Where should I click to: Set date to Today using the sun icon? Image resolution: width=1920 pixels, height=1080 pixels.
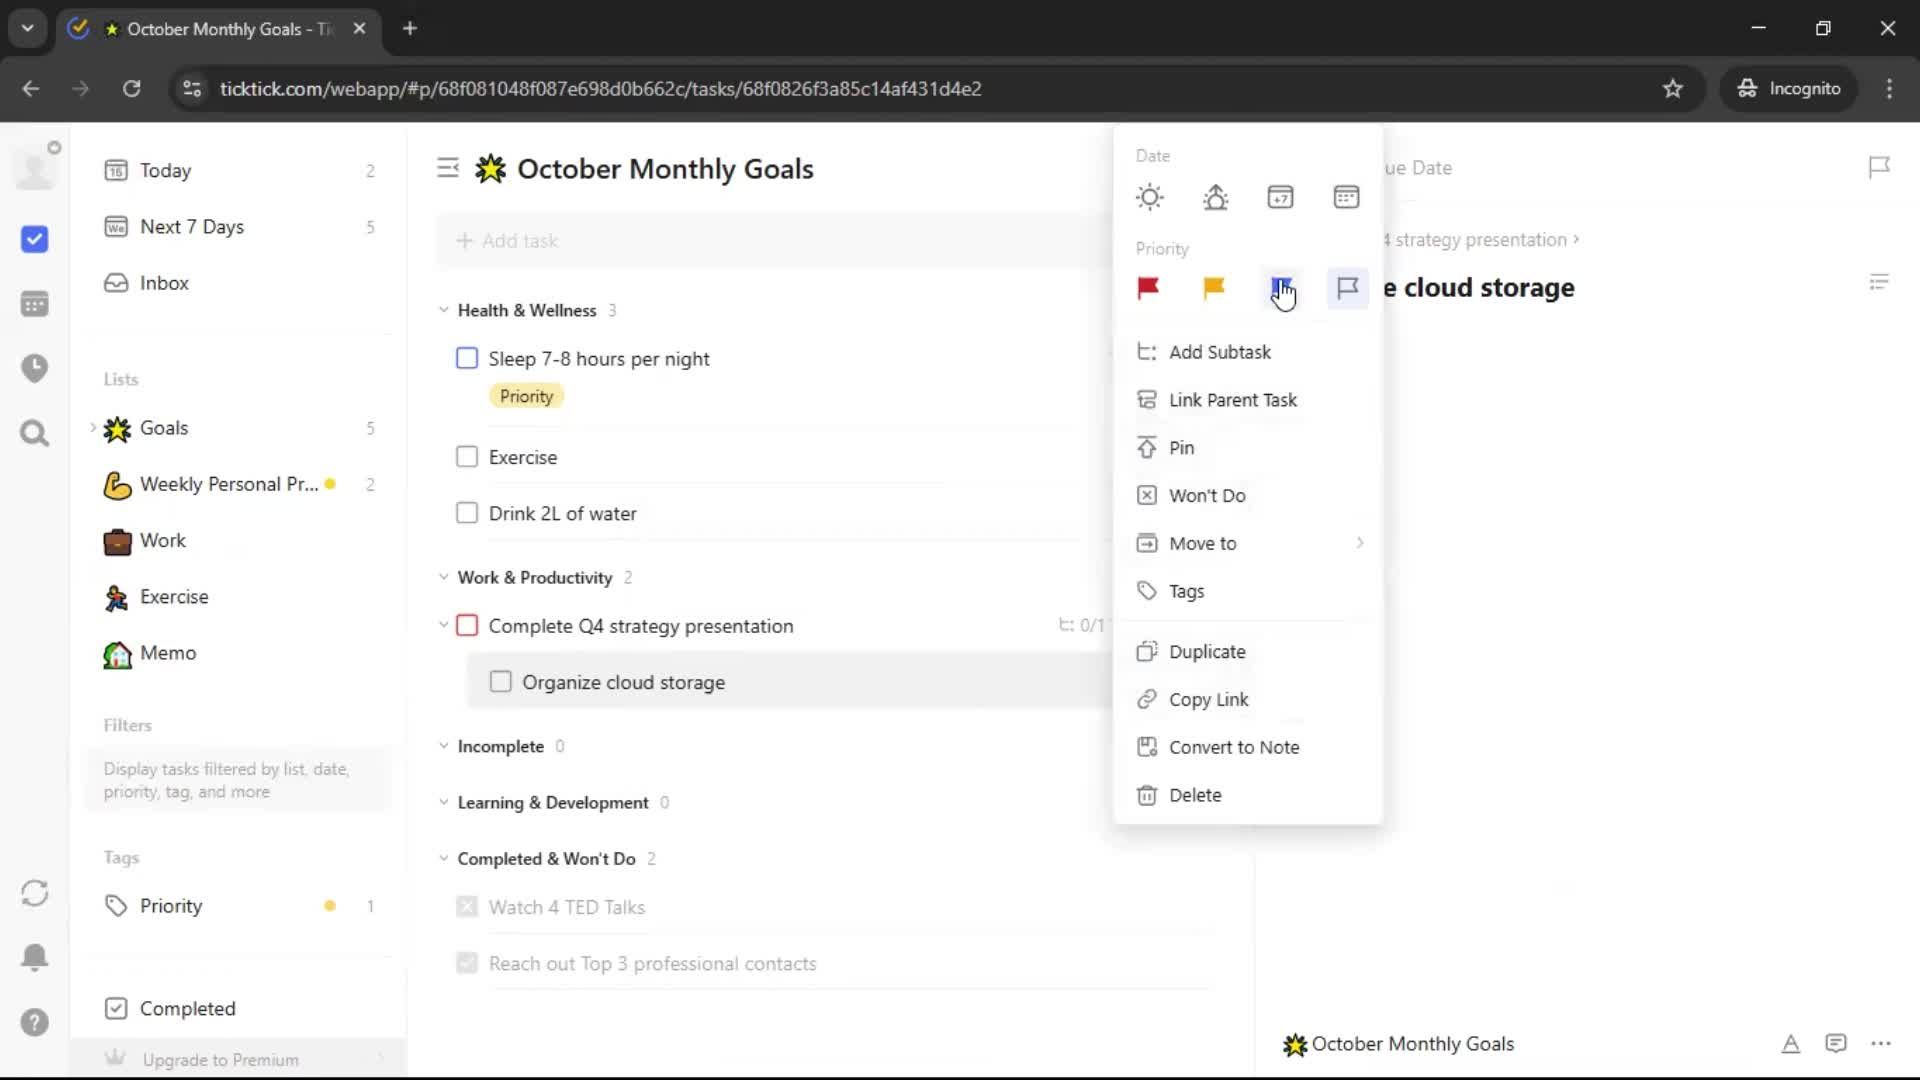pos(1150,197)
